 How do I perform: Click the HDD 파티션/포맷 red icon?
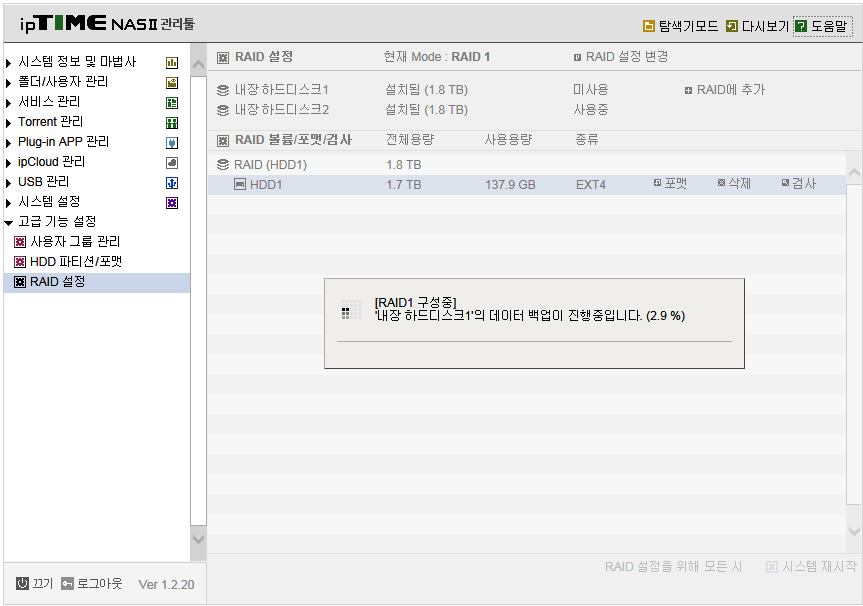(x=20, y=261)
